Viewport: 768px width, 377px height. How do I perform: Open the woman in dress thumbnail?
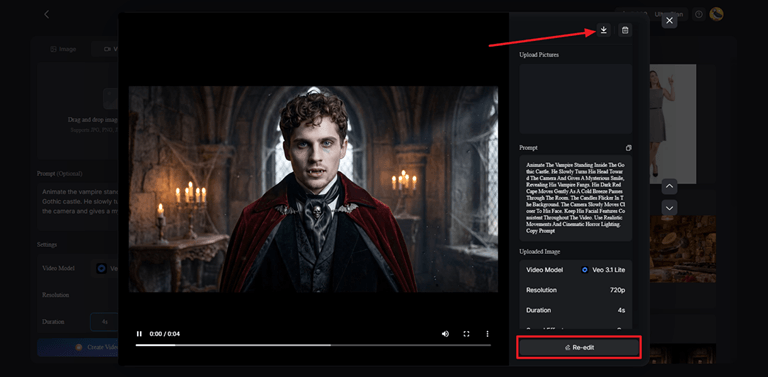(x=673, y=124)
